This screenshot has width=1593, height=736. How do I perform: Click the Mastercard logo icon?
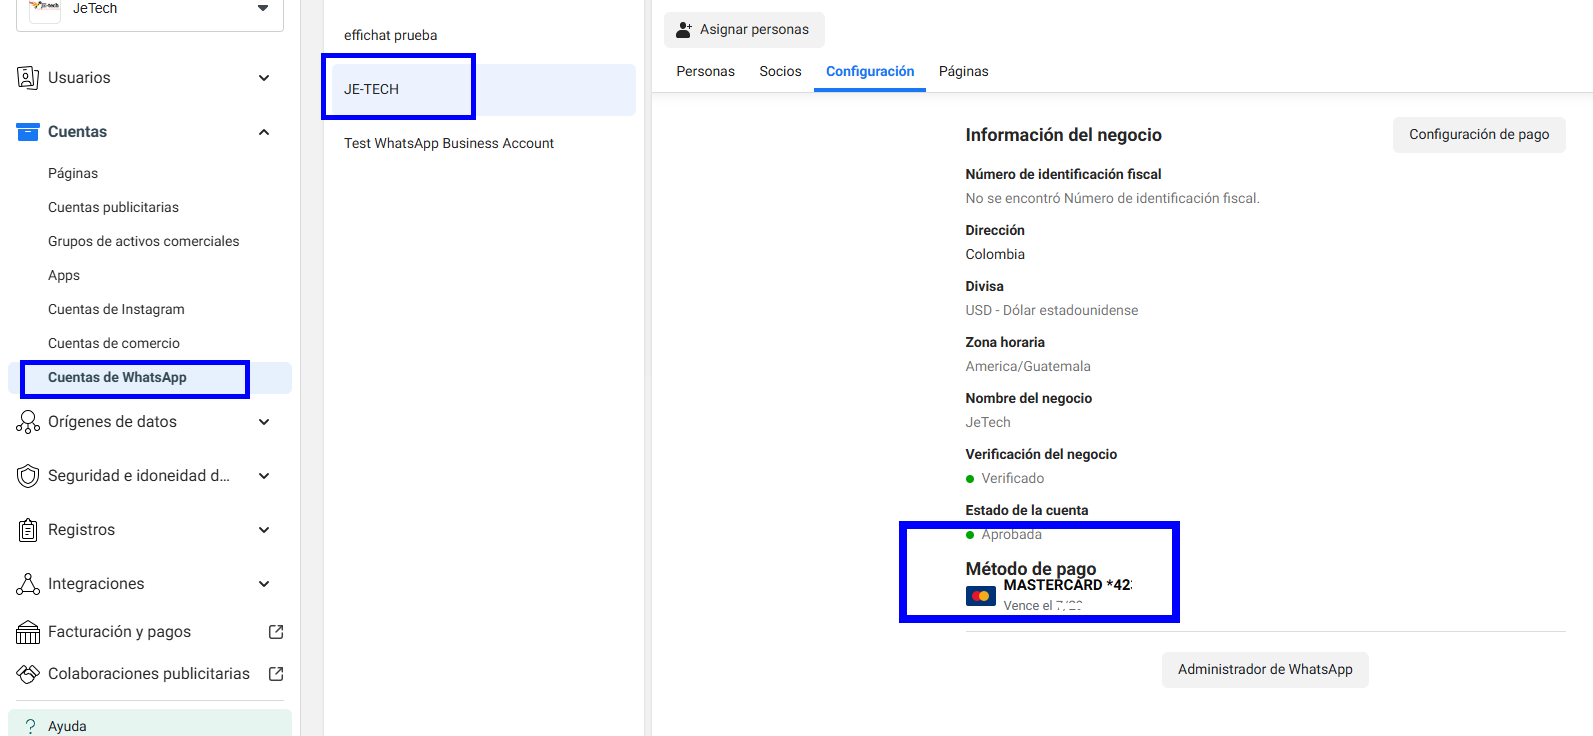pyautogui.click(x=981, y=596)
